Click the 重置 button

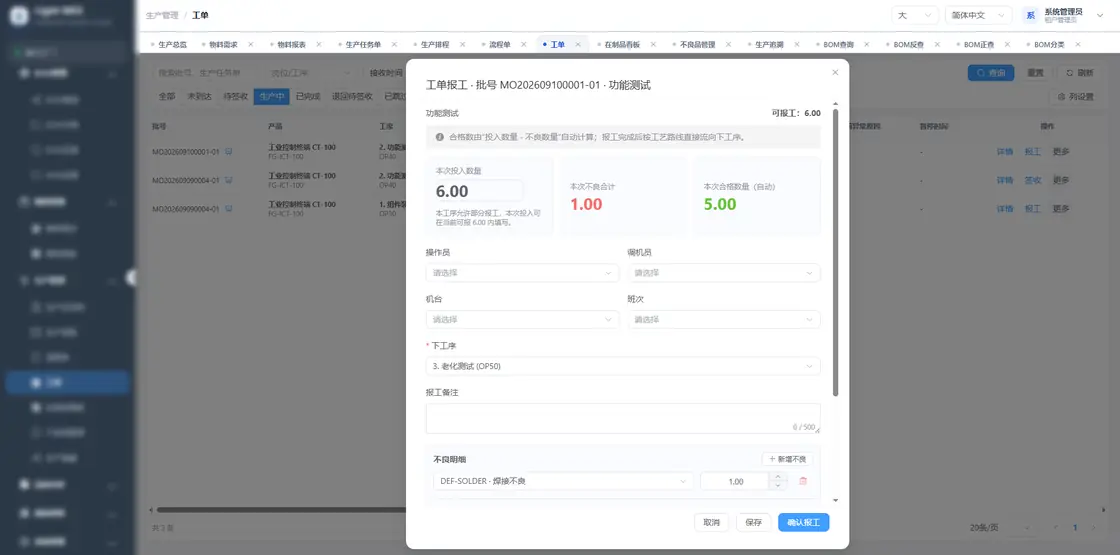(1035, 73)
